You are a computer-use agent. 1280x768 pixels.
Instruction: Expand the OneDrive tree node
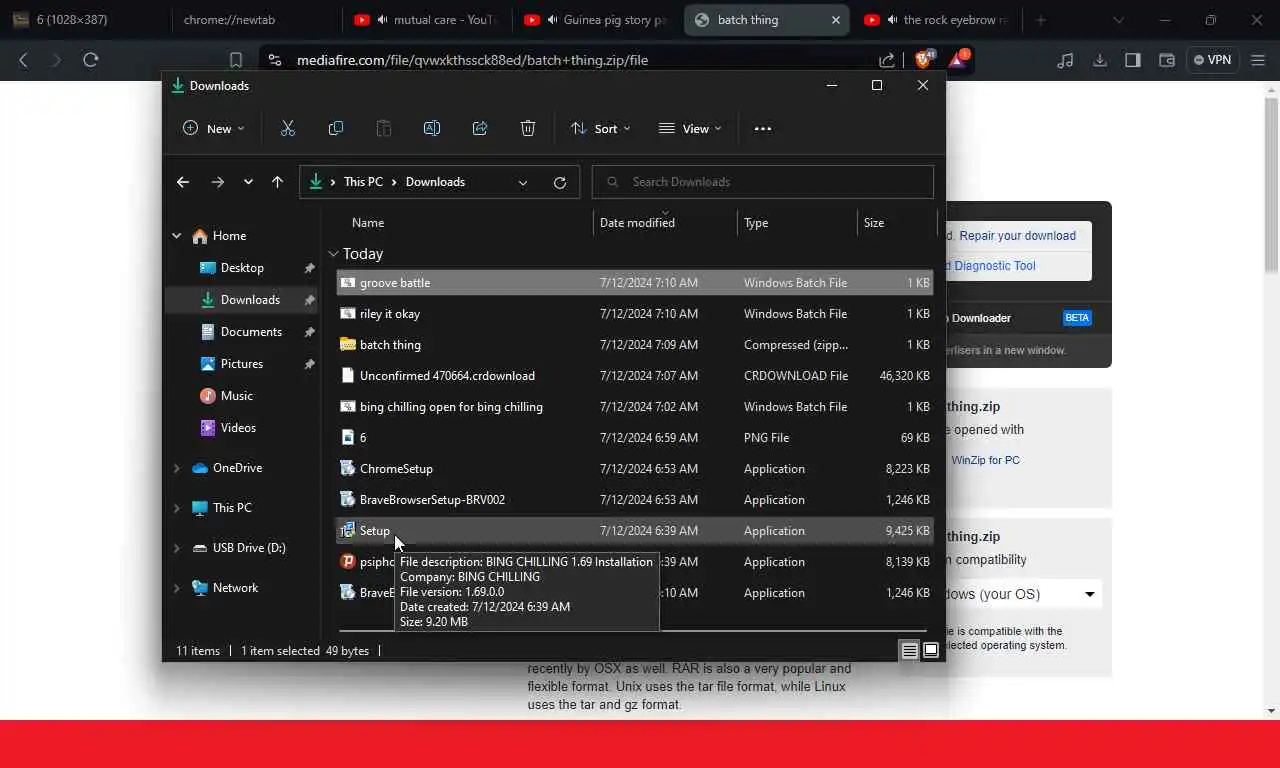177,468
